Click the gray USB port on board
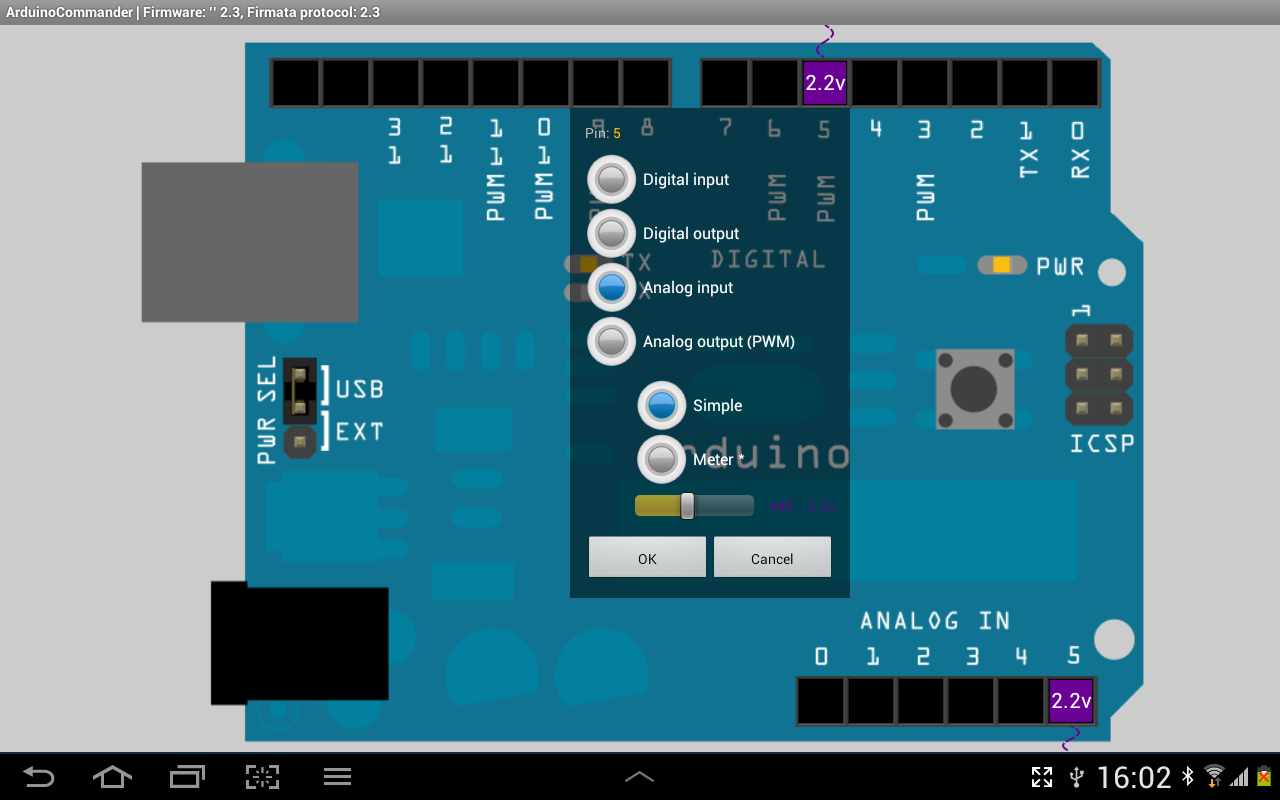Screen dimensions: 1280x800 click(x=250, y=242)
